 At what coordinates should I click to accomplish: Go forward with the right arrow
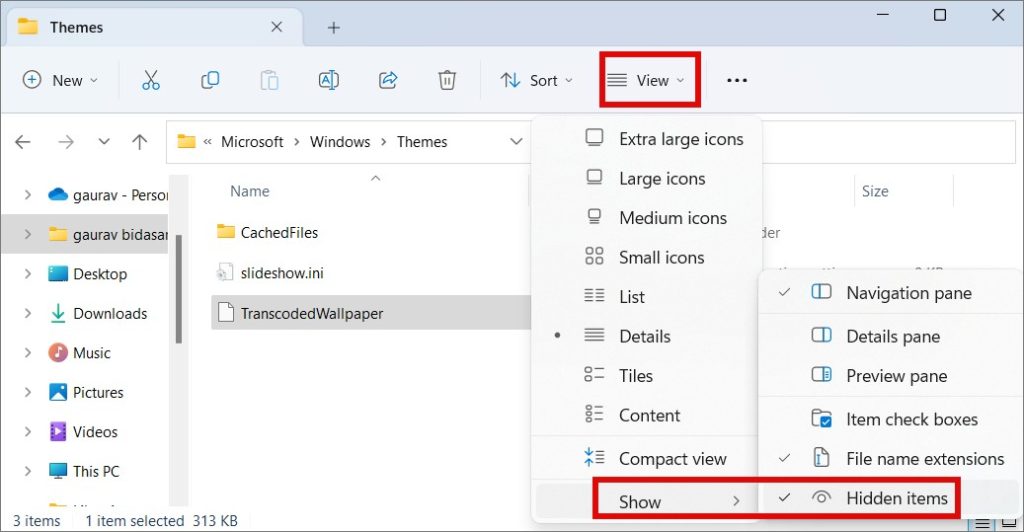coord(65,142)
